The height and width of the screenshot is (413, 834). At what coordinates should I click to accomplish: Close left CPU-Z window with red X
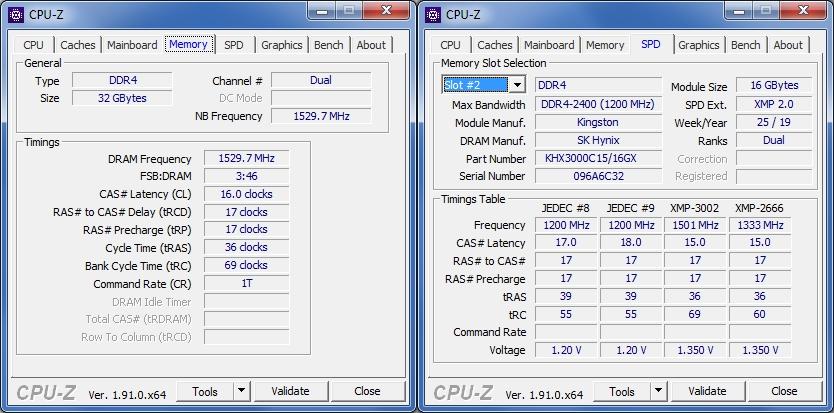tap(387, 11)
